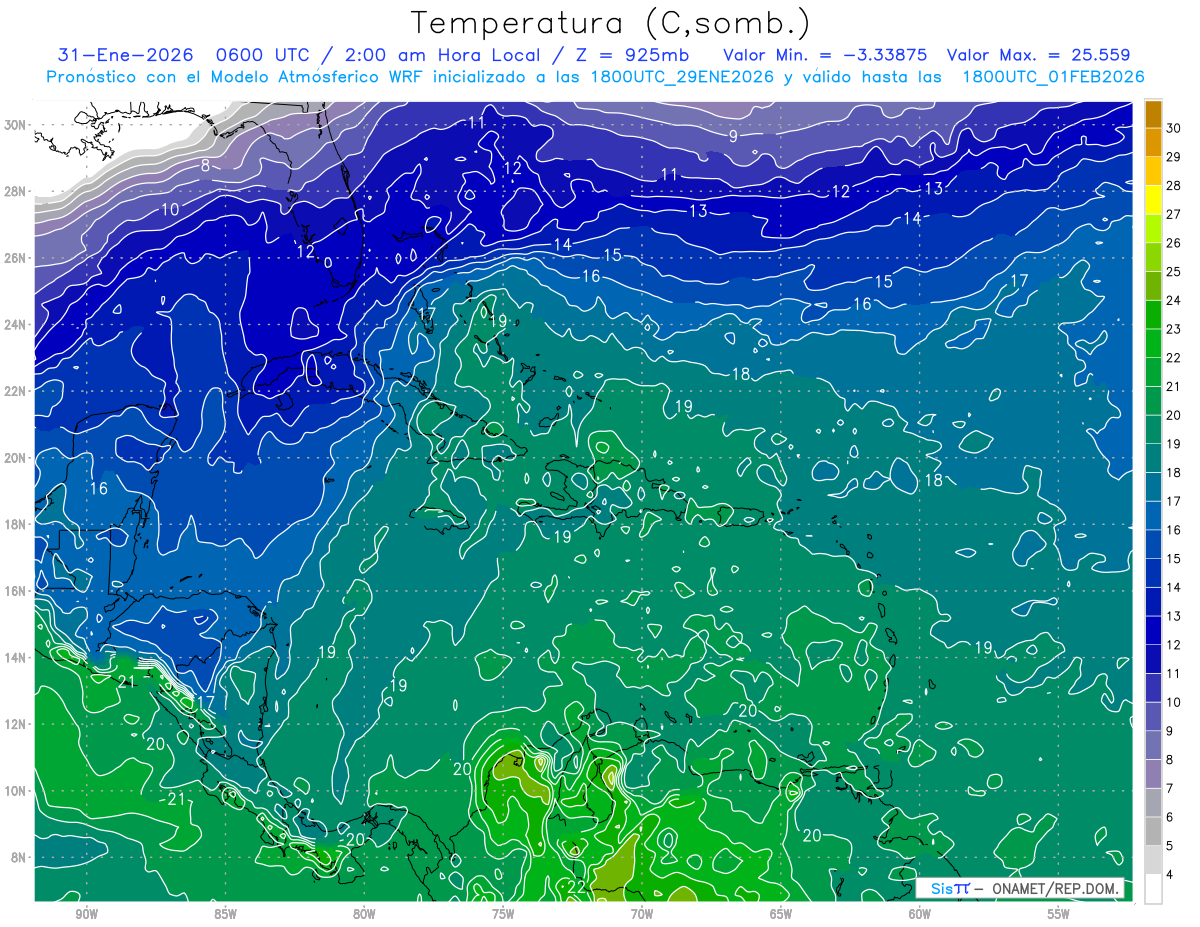Click the '18N' latitude axis label
The height and width of the screenshot is (927, 1200).
(15, 524)
